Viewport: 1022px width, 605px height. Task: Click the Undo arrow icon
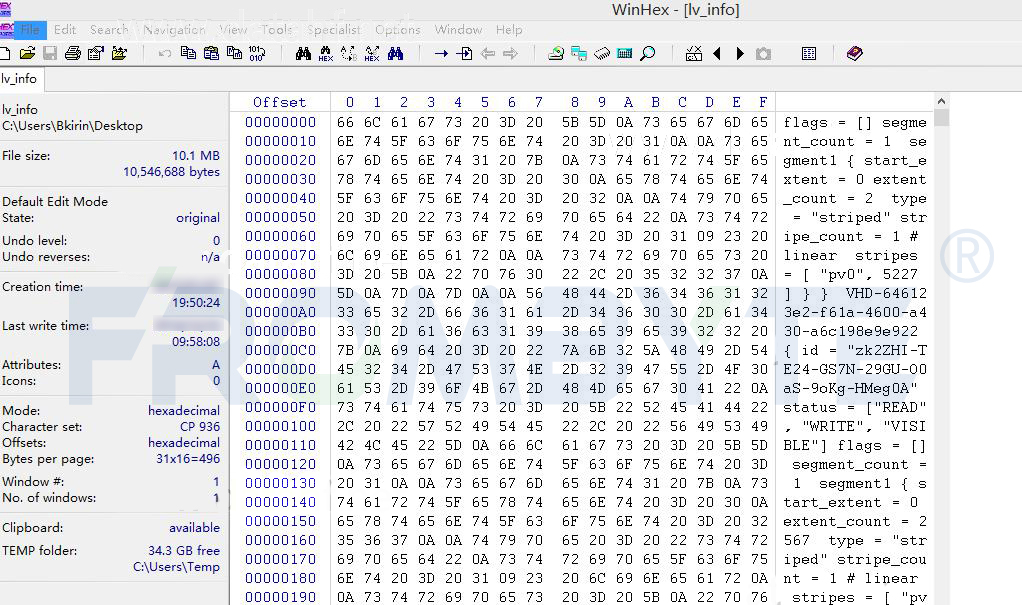coord(165,53)
